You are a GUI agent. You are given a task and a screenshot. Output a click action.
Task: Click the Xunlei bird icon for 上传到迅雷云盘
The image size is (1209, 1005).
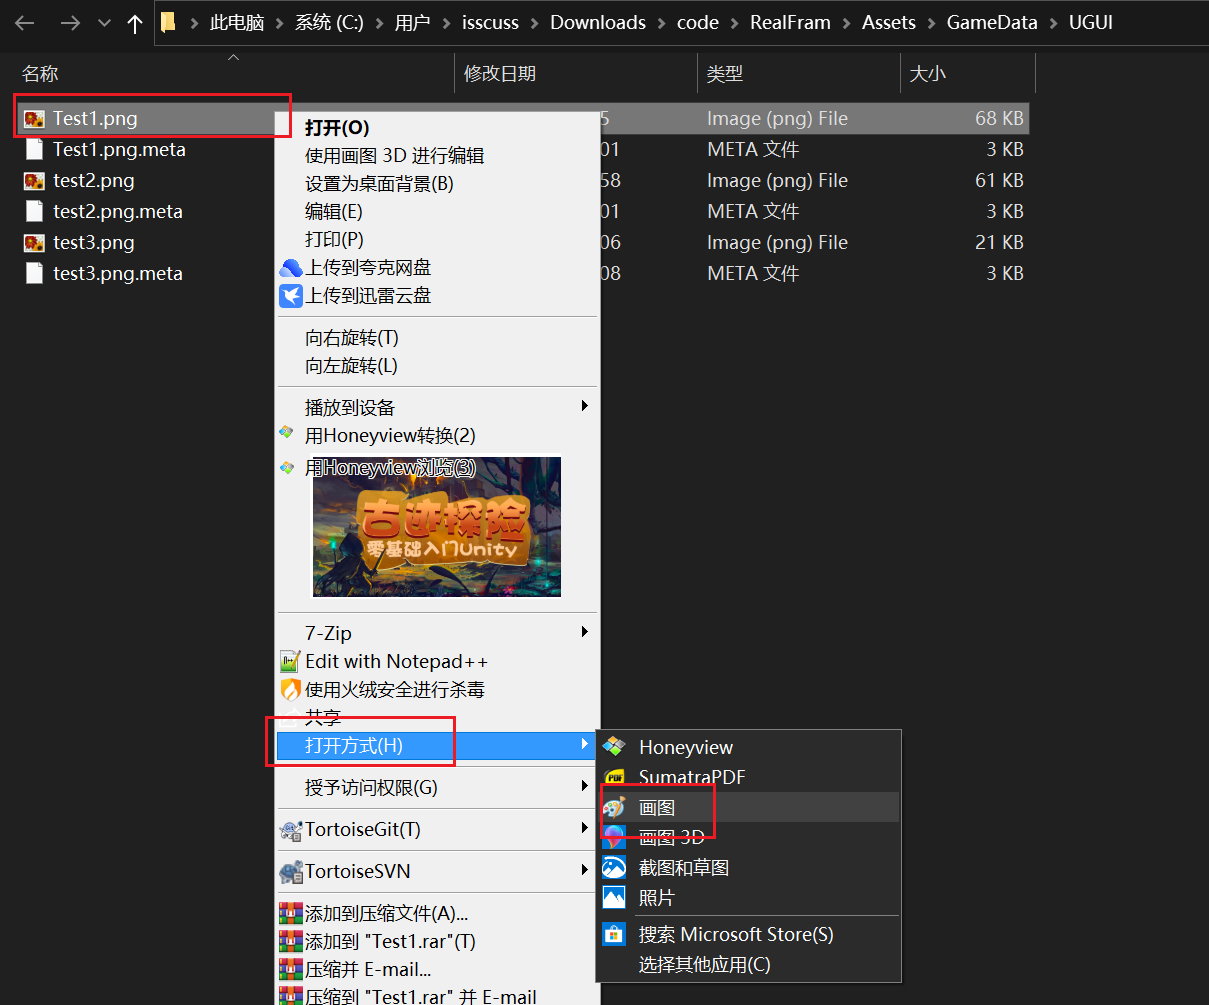tap(290, 296)
